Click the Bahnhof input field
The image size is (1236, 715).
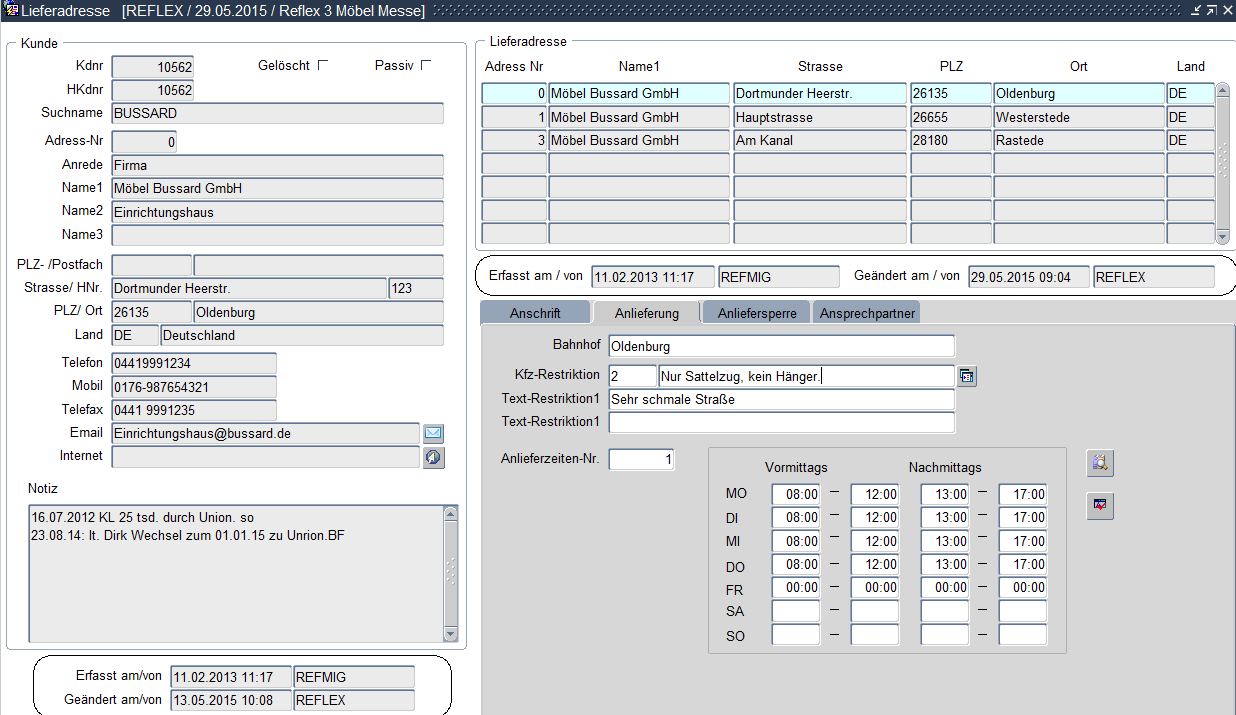click(781, 346)
